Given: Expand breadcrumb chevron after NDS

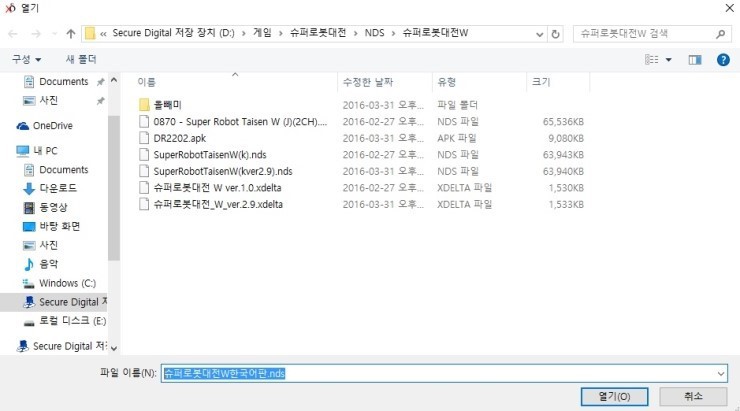Looking at the screenshot, I should 393,34.
